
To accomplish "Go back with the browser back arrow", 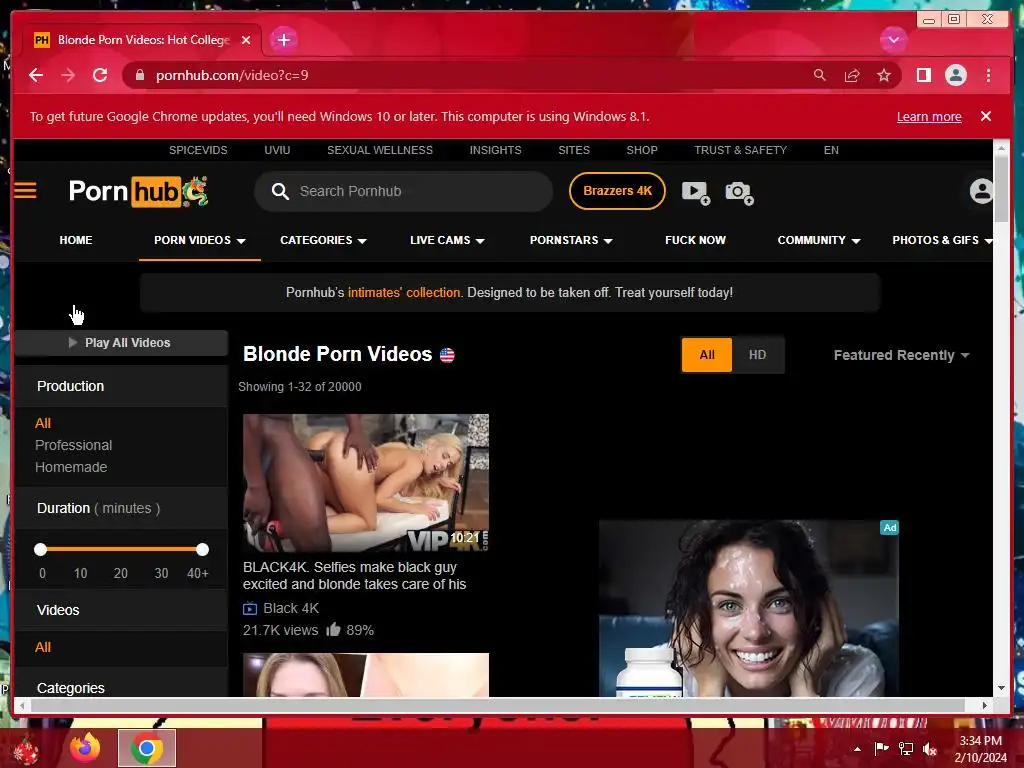I will 36,75.
